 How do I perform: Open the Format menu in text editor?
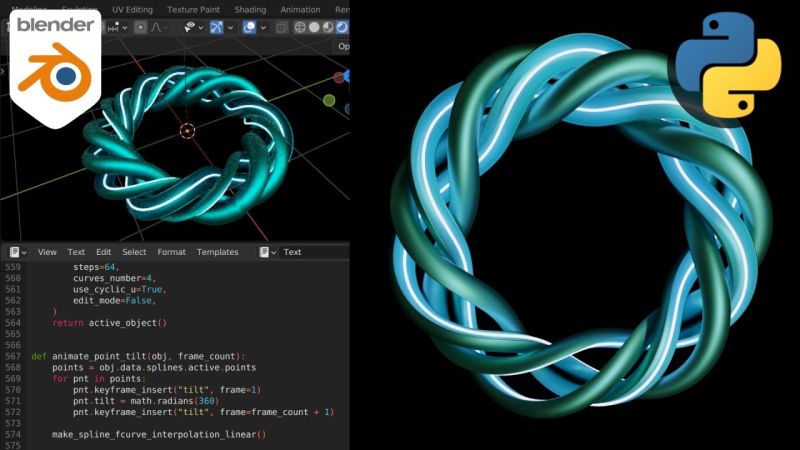pos(171,252)
